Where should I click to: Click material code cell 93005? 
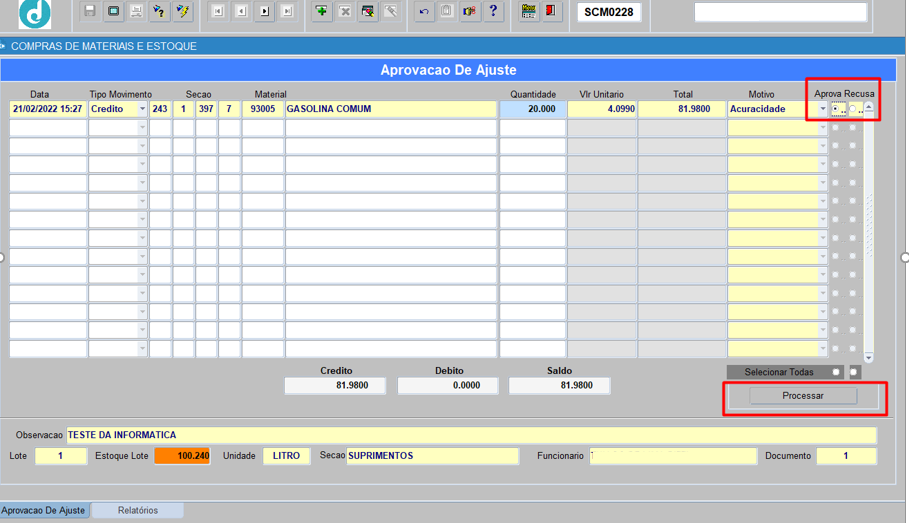pos(263,109)
